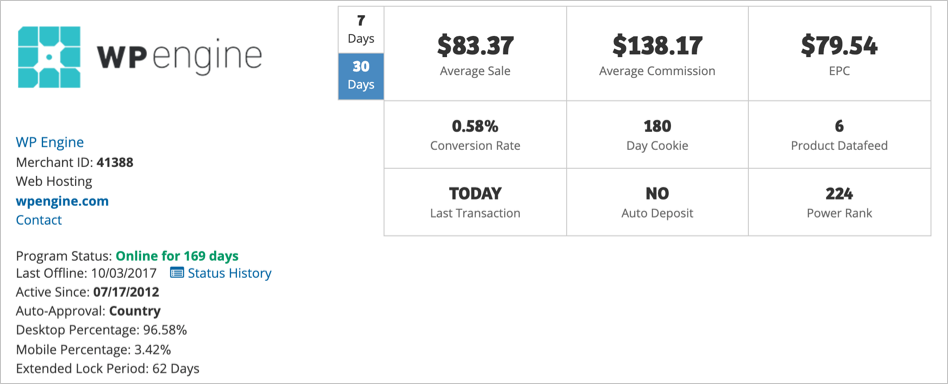Click the $79.54 EPC cell
Viewport: 948px width, 384px height.
click(x=840, y=54)
